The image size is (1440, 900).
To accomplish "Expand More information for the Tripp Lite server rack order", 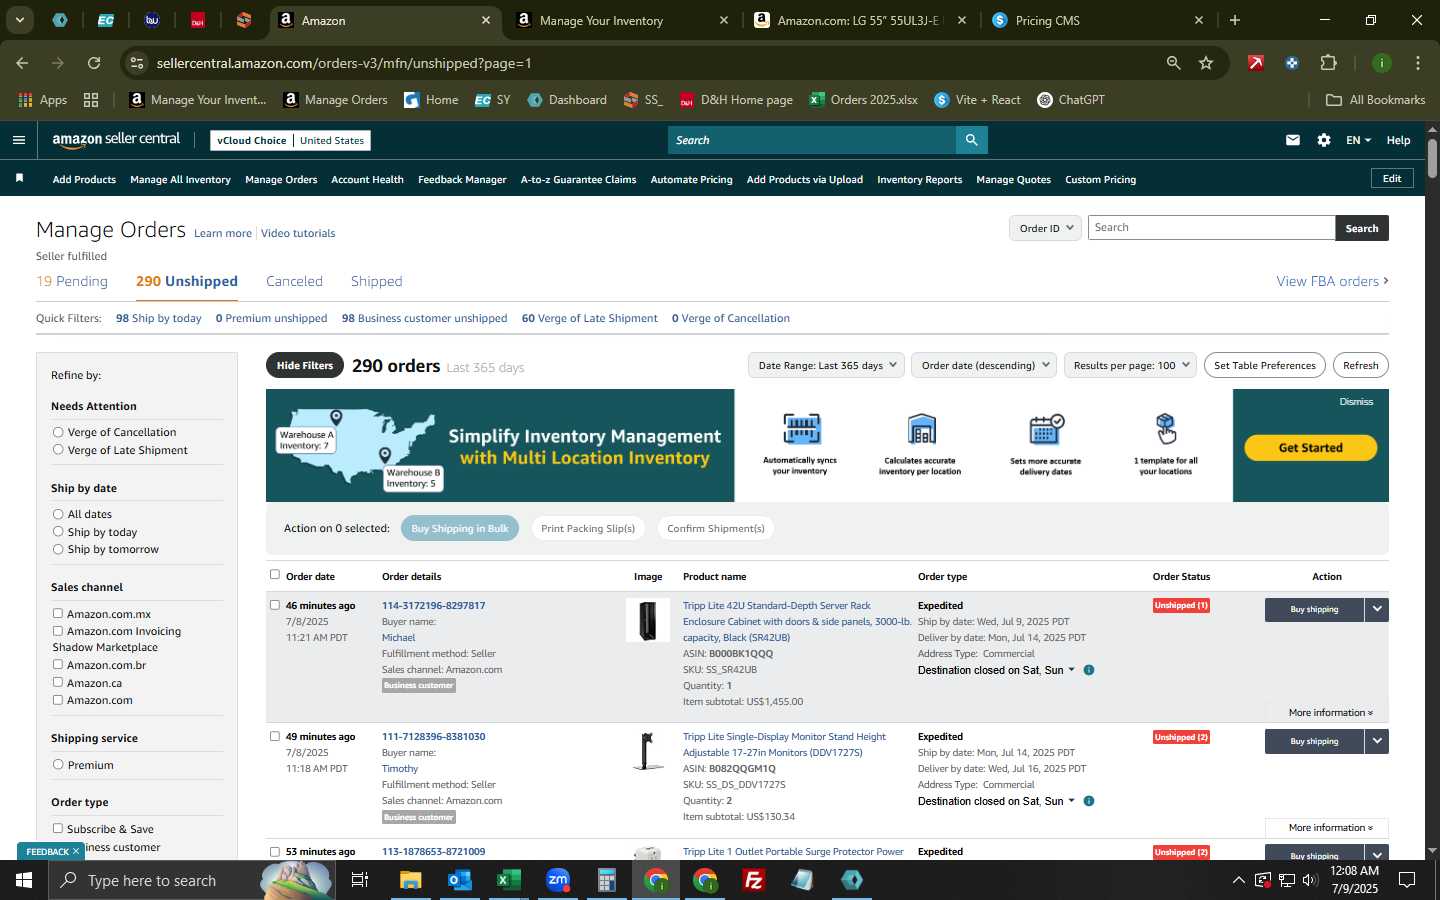I will [x=1330, y=713].
